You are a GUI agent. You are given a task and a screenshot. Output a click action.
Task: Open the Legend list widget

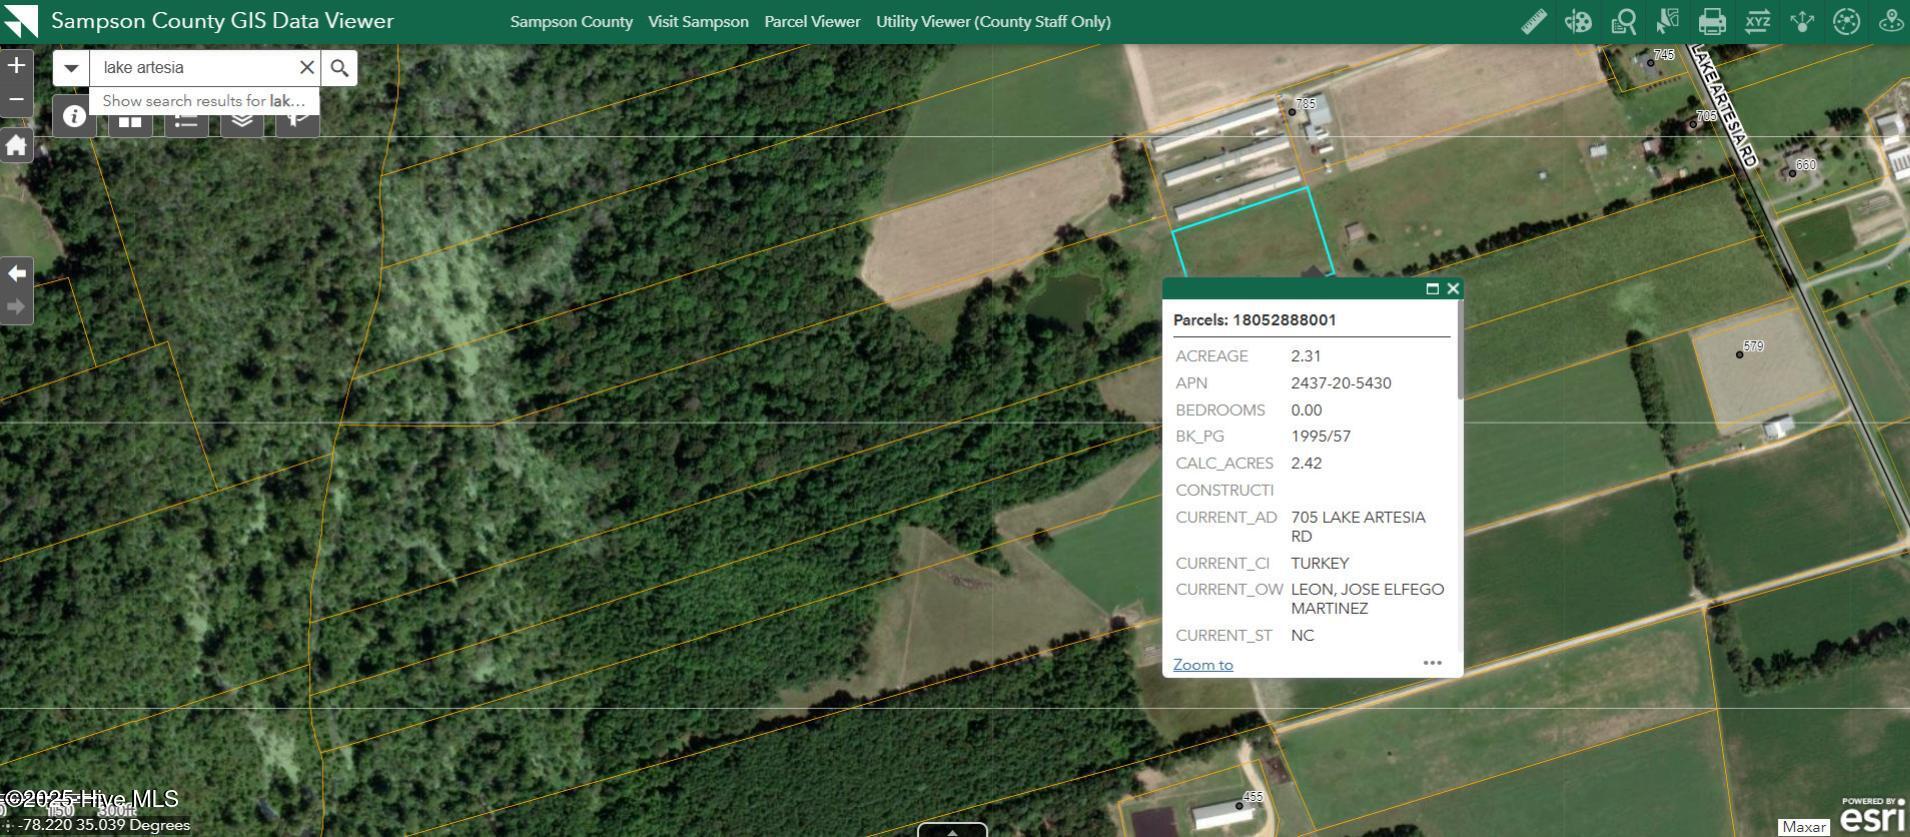point(186,122)
